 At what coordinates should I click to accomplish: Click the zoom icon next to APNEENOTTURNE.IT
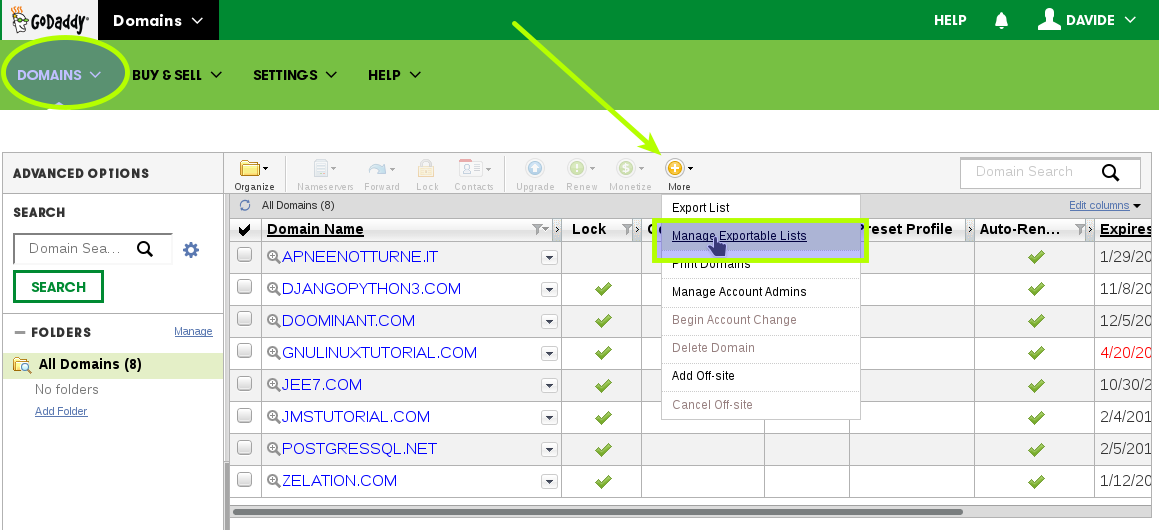pyautogui.click(x=273, y=256)
